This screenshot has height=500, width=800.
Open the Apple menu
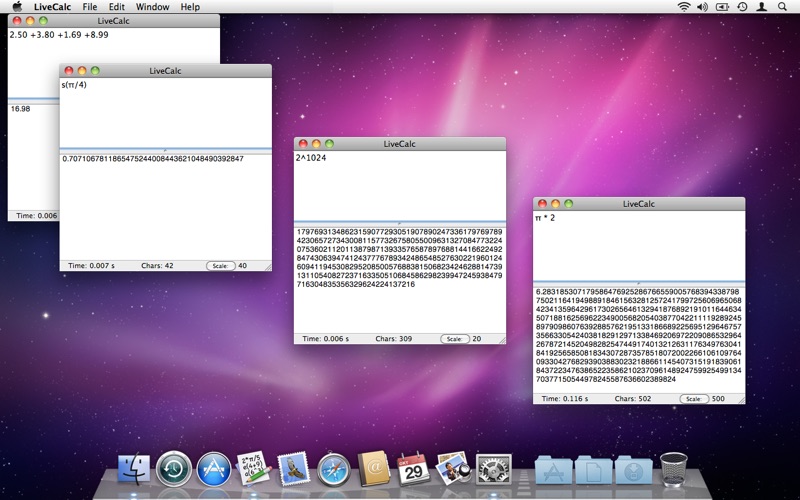(x=17, y=7)
